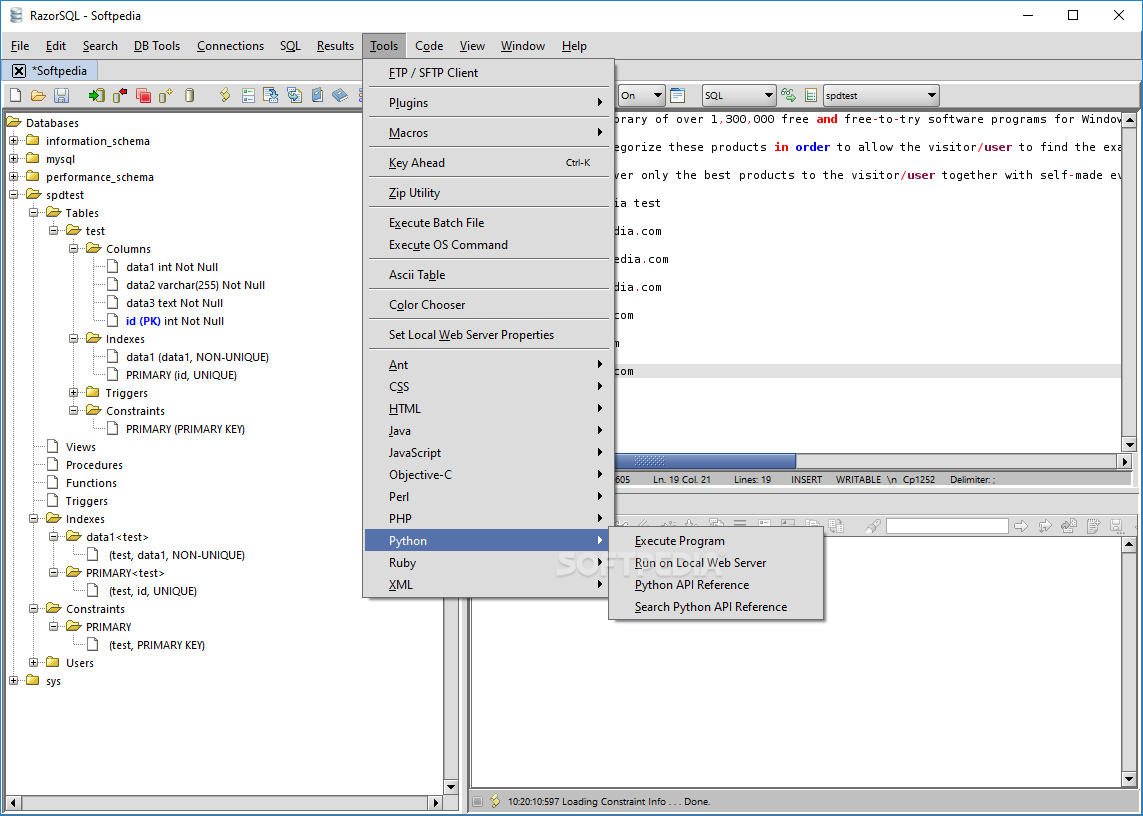This screenshot has height=816, width=1143.
Task: Click the red overlapping squares toolbar icon
Action: [x=144, y=96]
